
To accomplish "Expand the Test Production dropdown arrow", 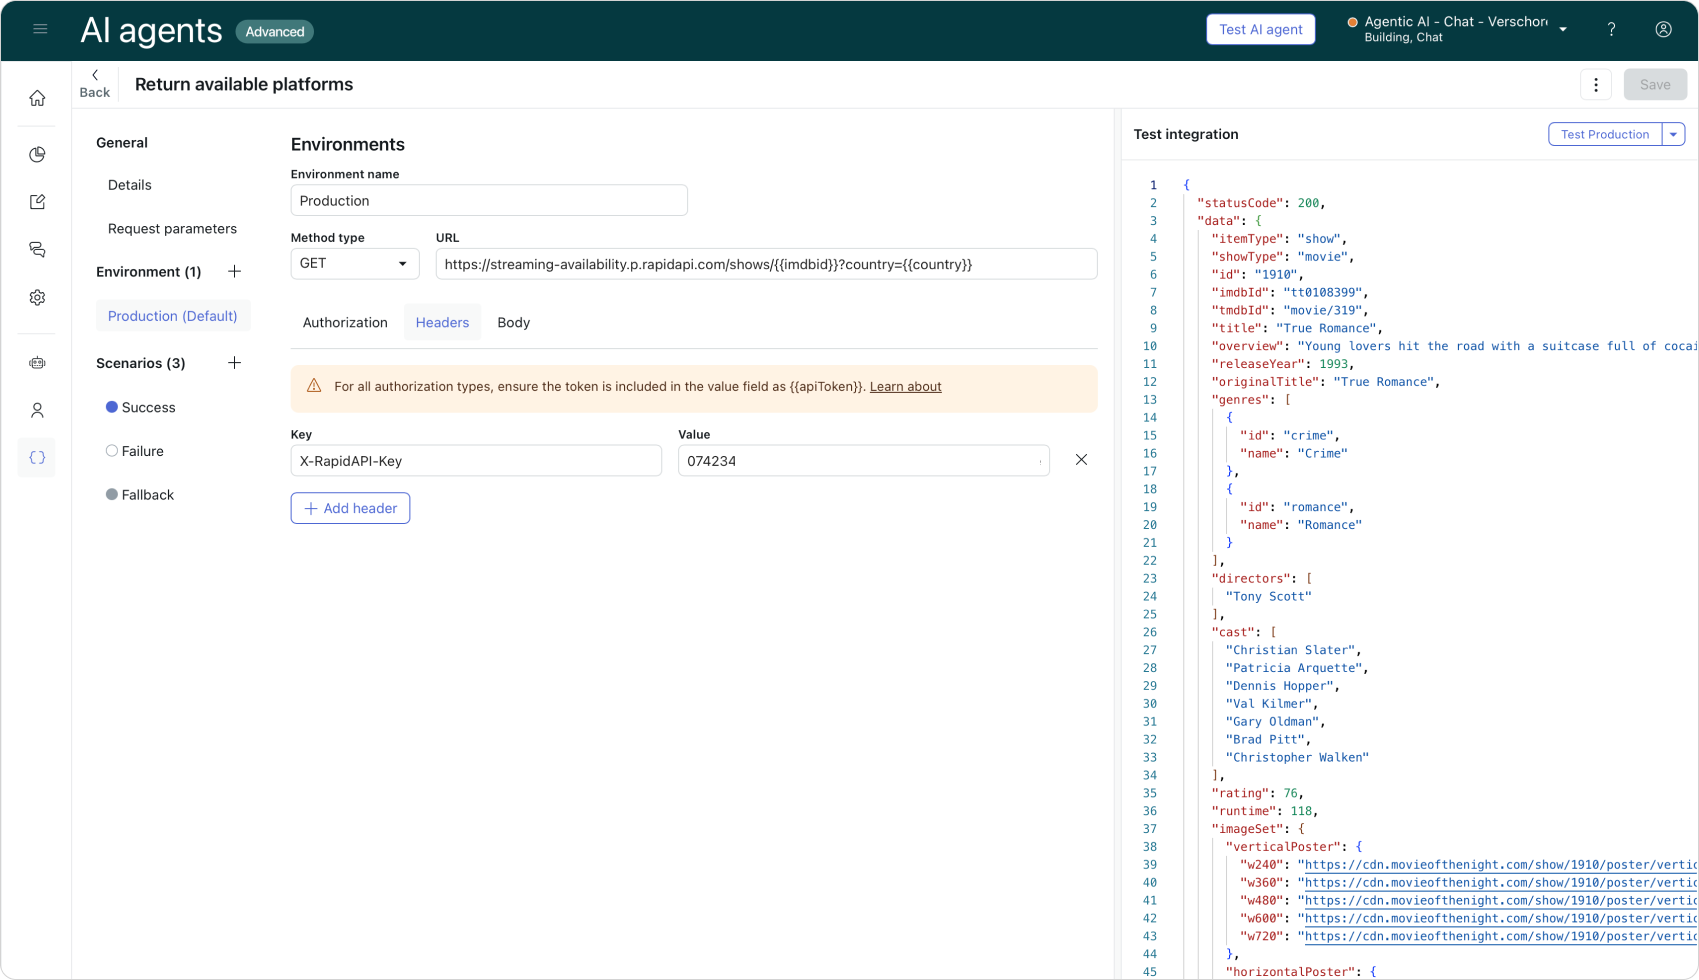I will 1673,134.
